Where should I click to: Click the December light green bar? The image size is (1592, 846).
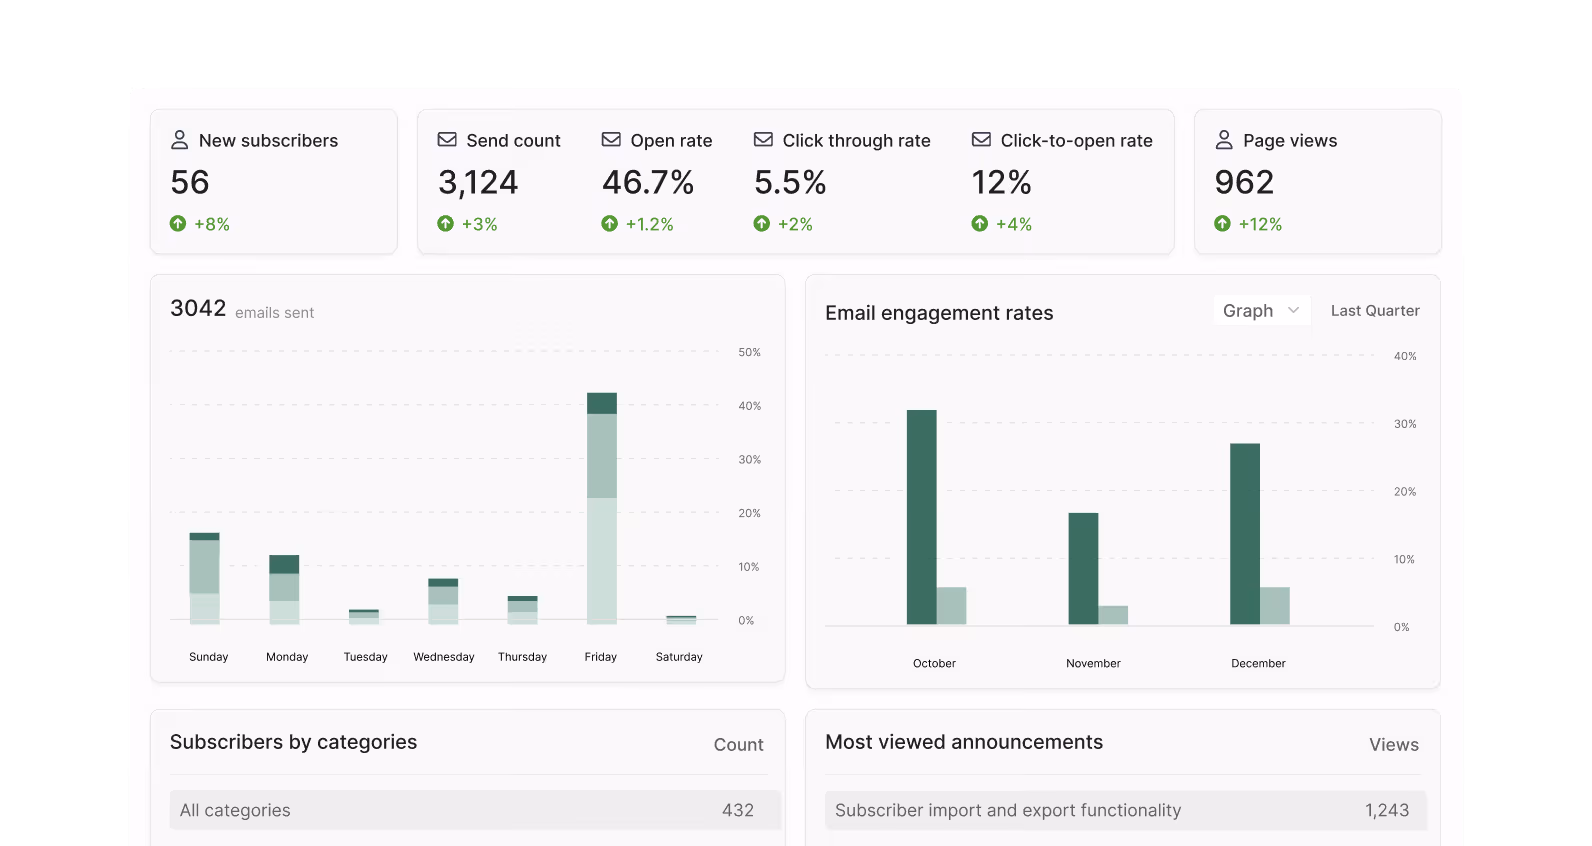[1275, 606]
